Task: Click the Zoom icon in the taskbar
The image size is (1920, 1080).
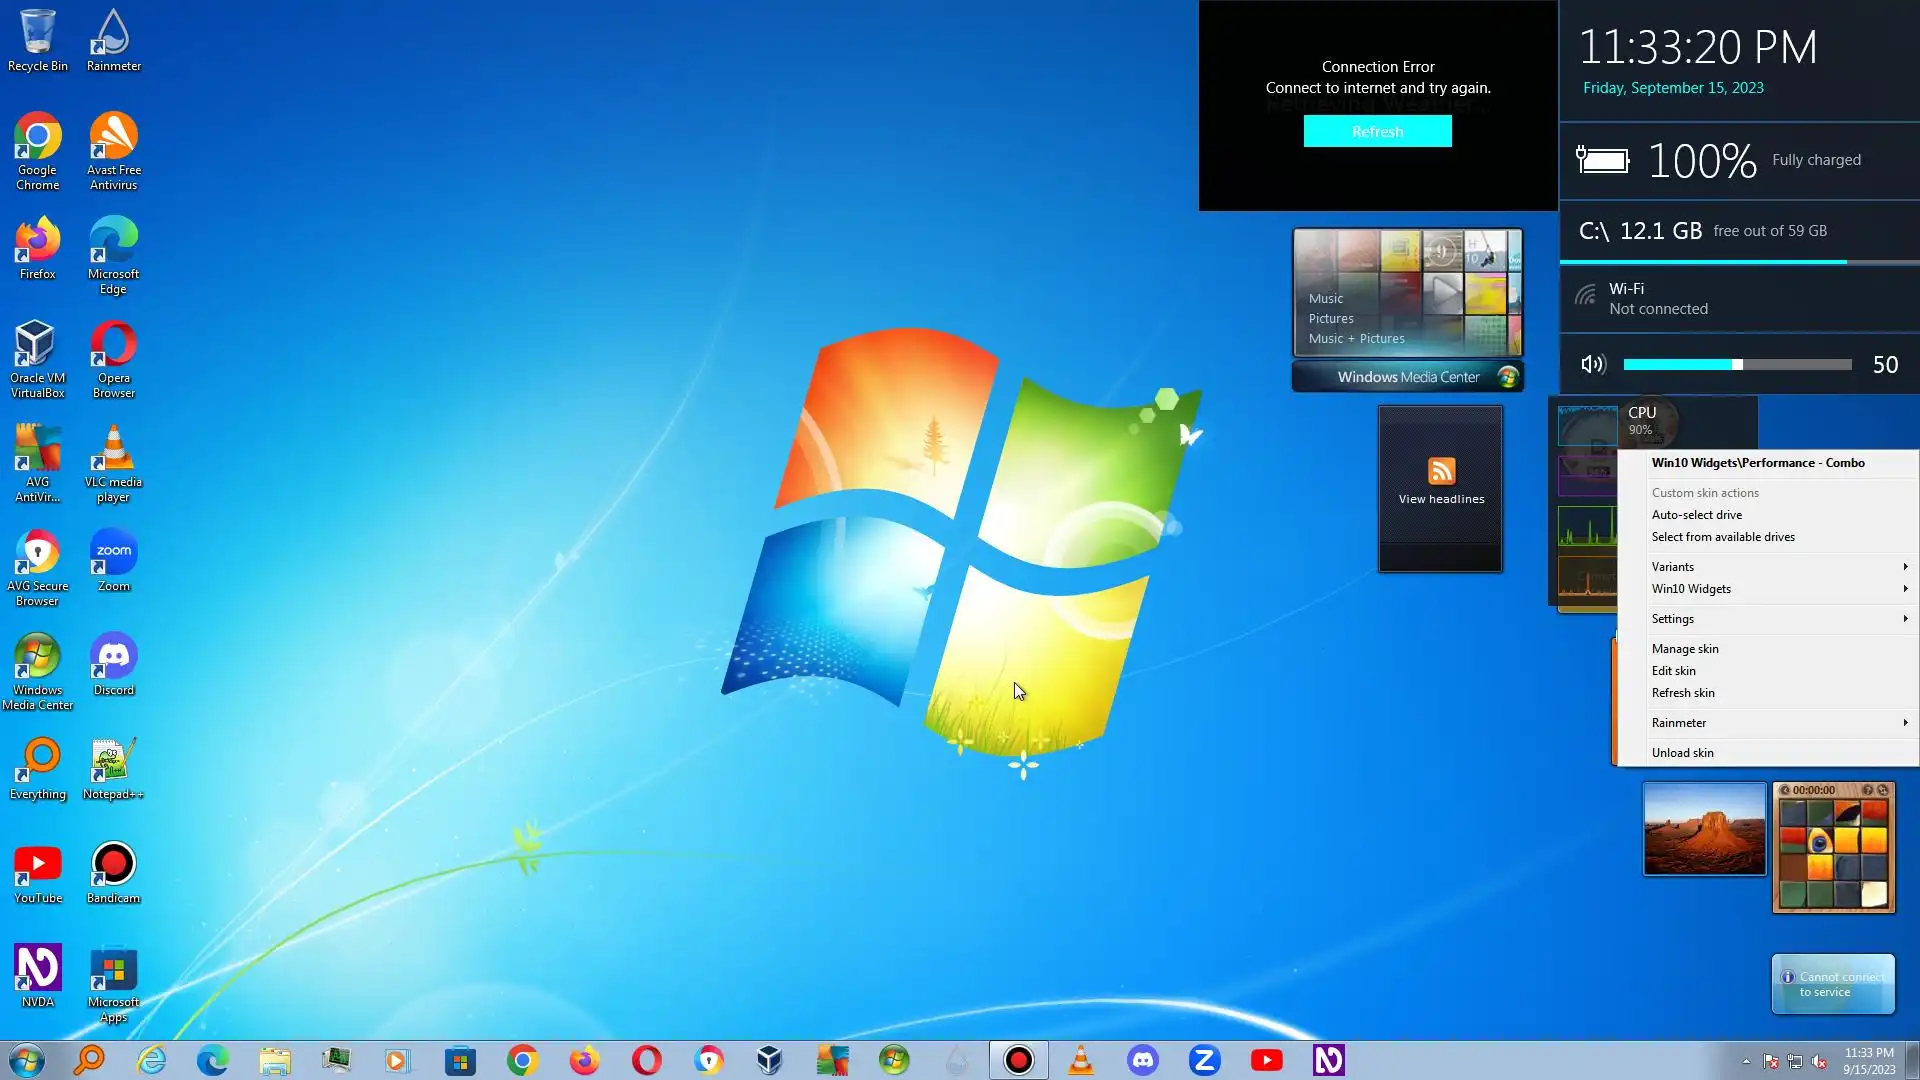Action: pyautogui.click(x=1204, y=1060)
